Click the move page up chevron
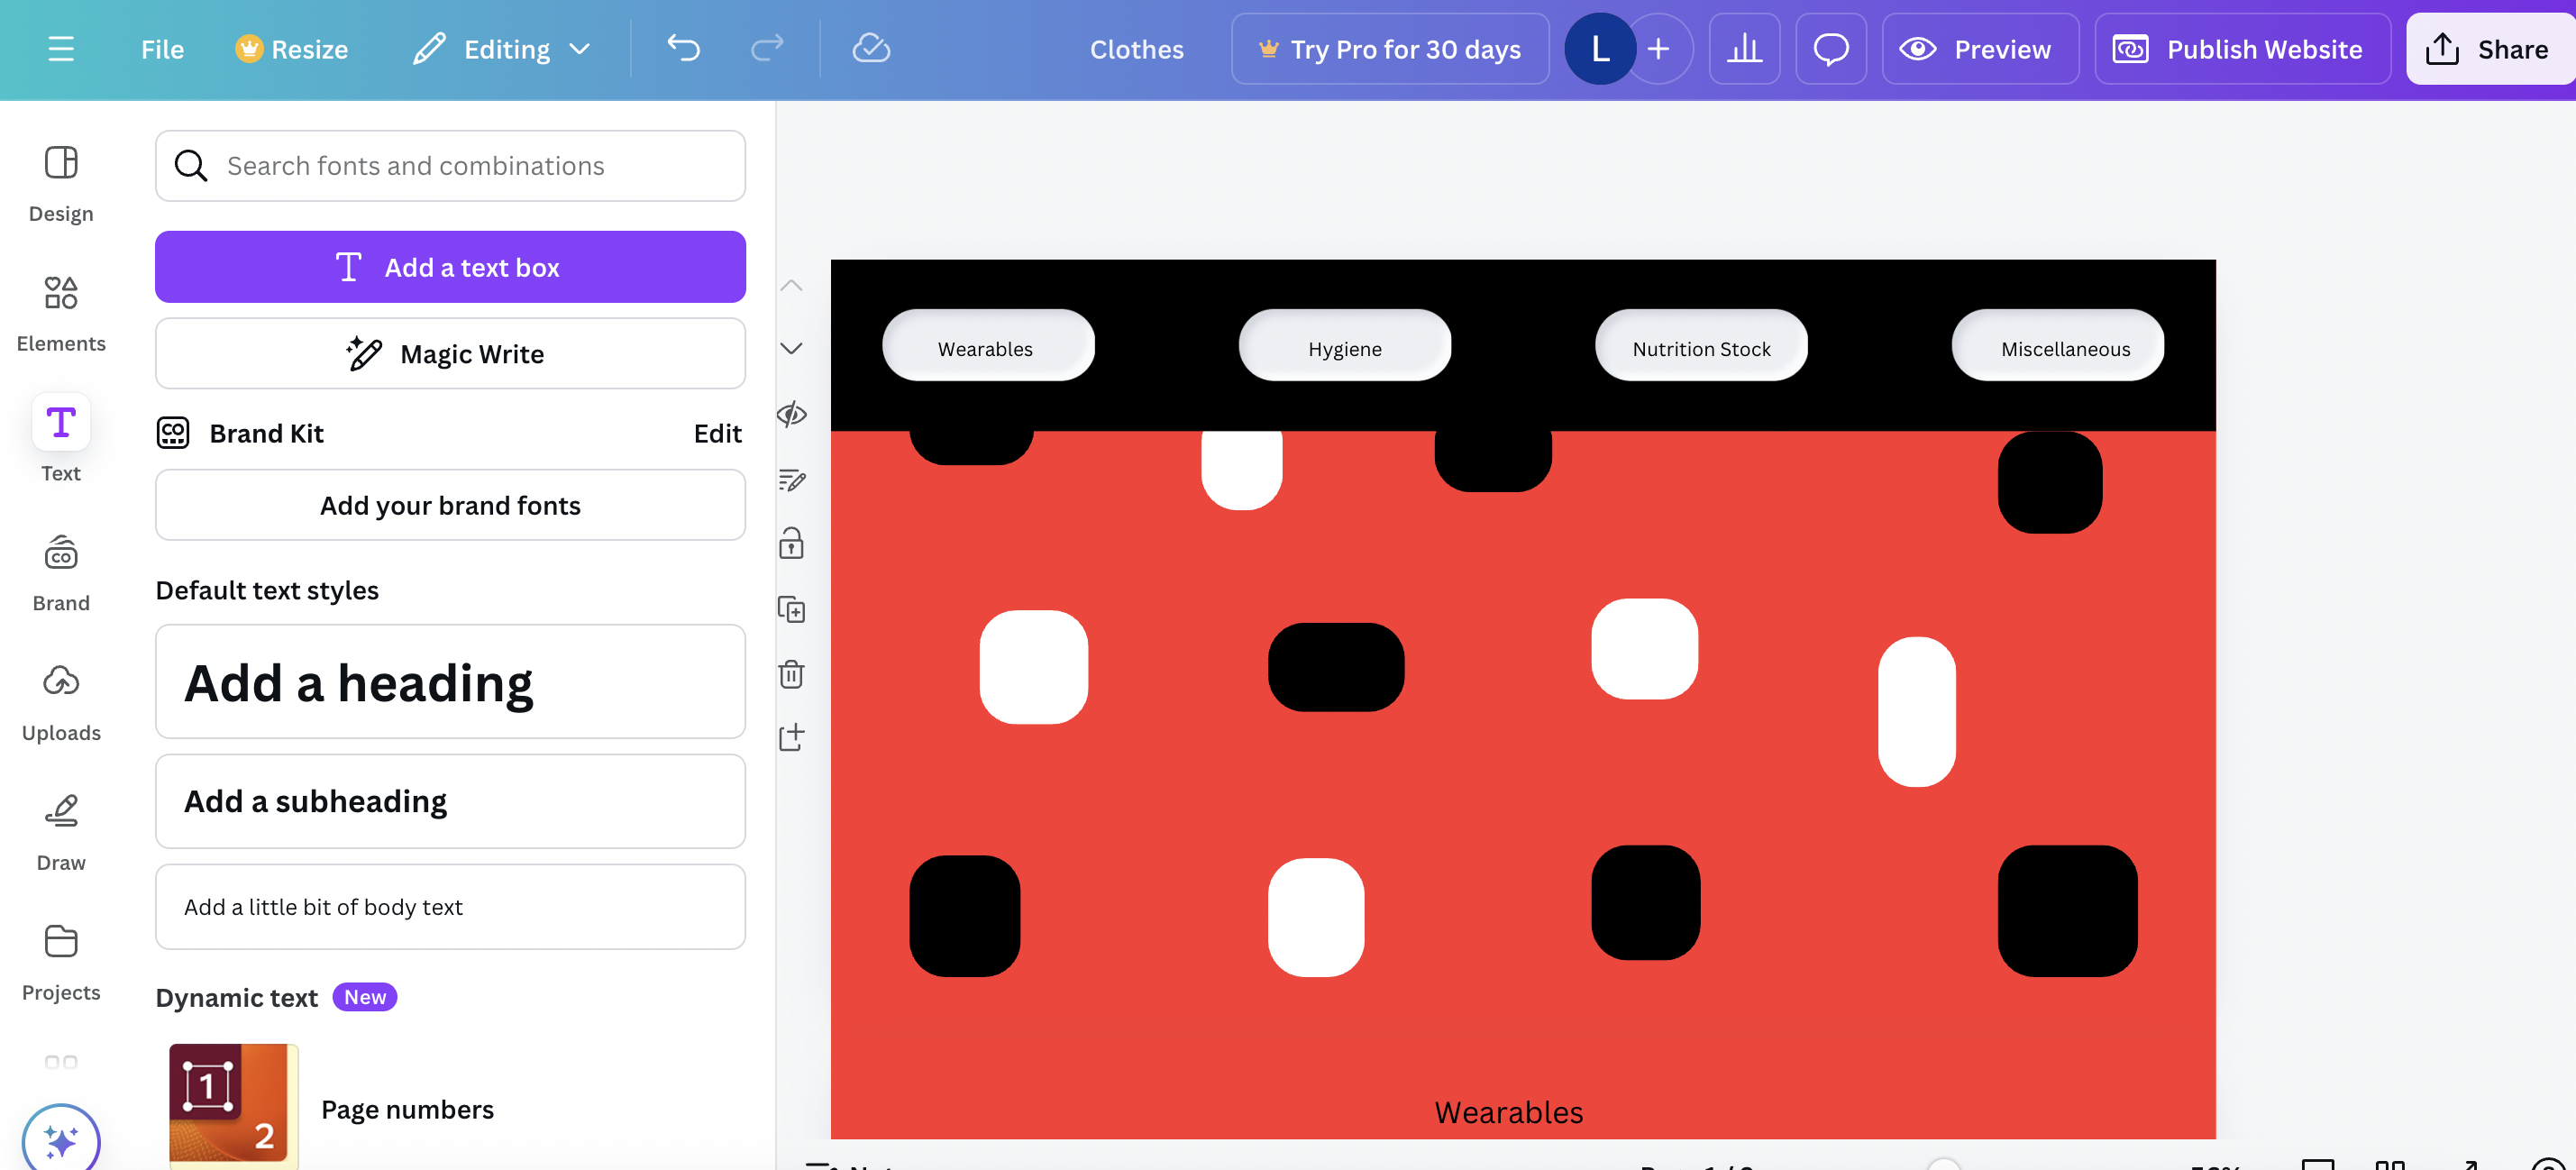This screenshot has height=1170, width=2576. coord(791,285)
